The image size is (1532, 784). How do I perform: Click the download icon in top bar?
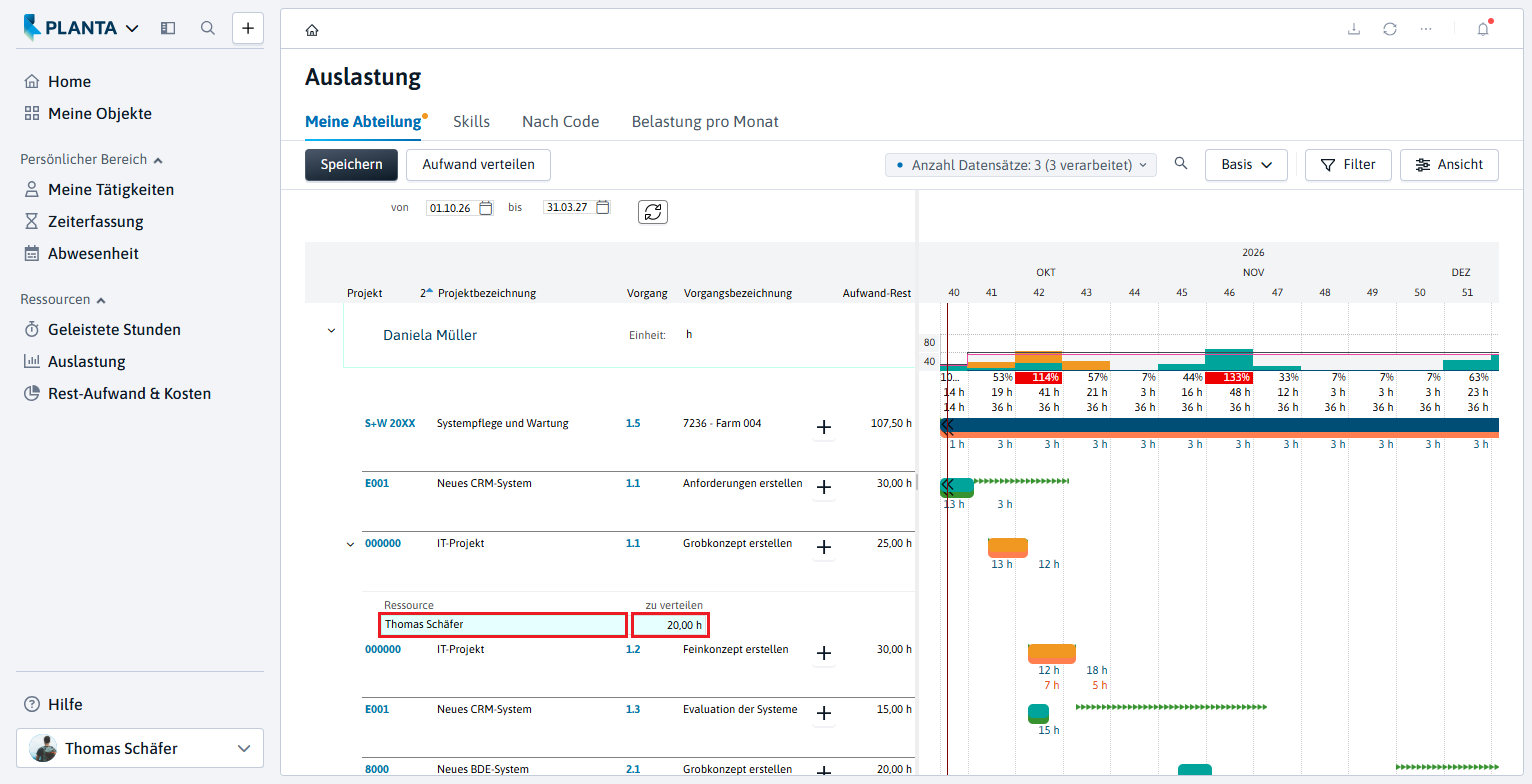pyautogui.click(x=1354, y=29)
